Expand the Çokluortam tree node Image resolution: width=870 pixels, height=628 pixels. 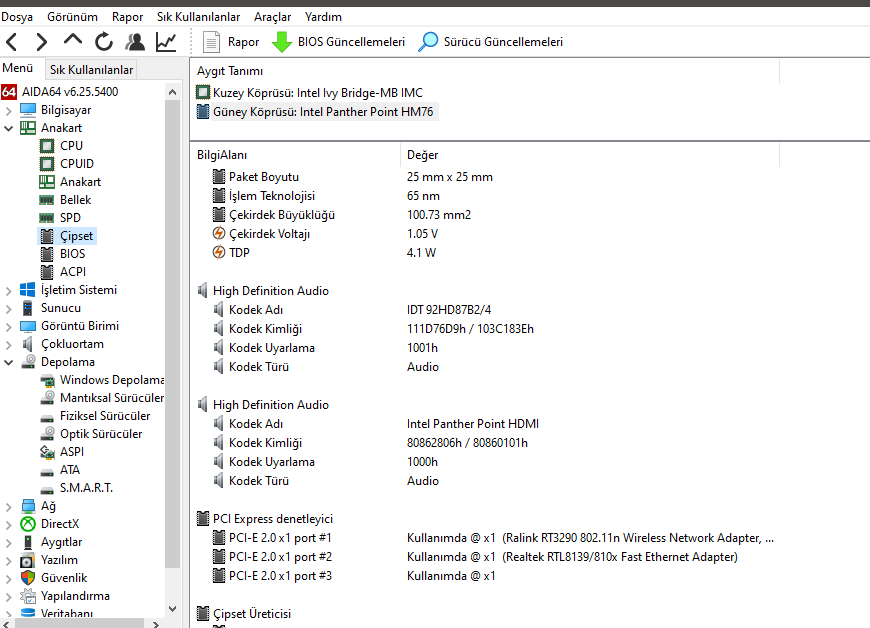[8, 345]
